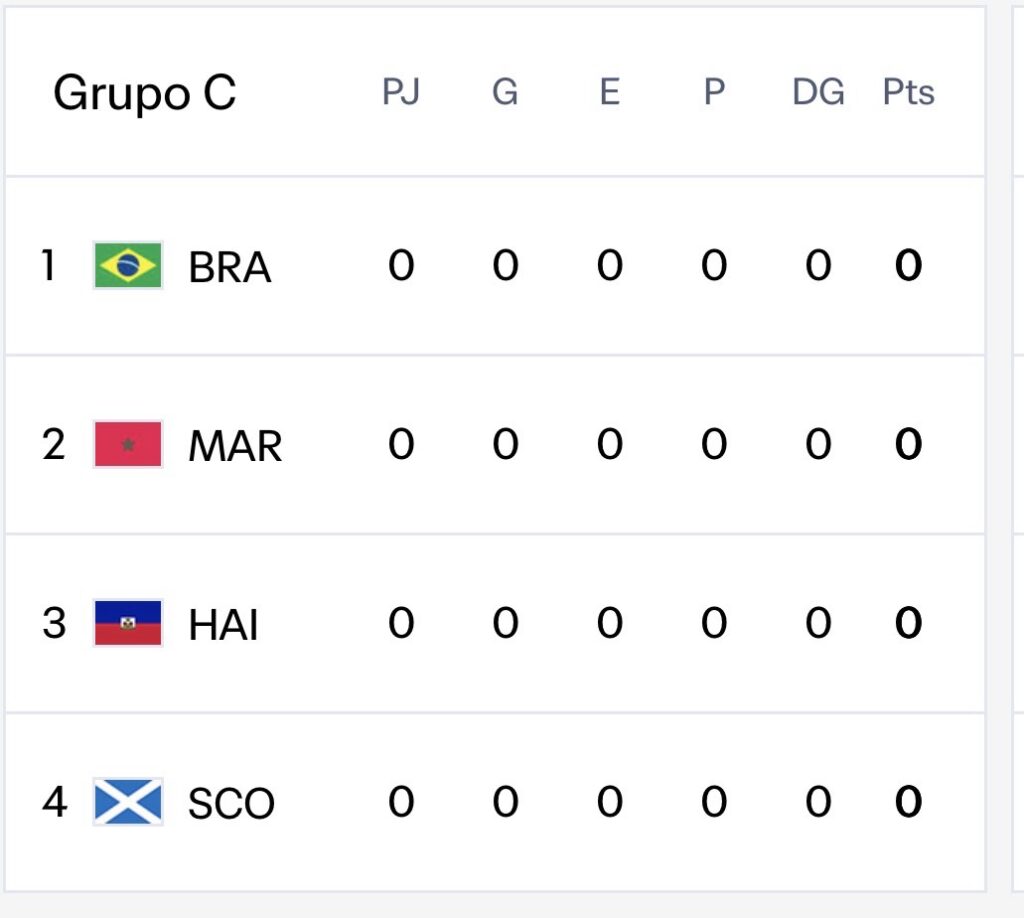Click the Scotland flag icon
Viewport: 1024px width, 918px height.
click(x=128, y=802)
